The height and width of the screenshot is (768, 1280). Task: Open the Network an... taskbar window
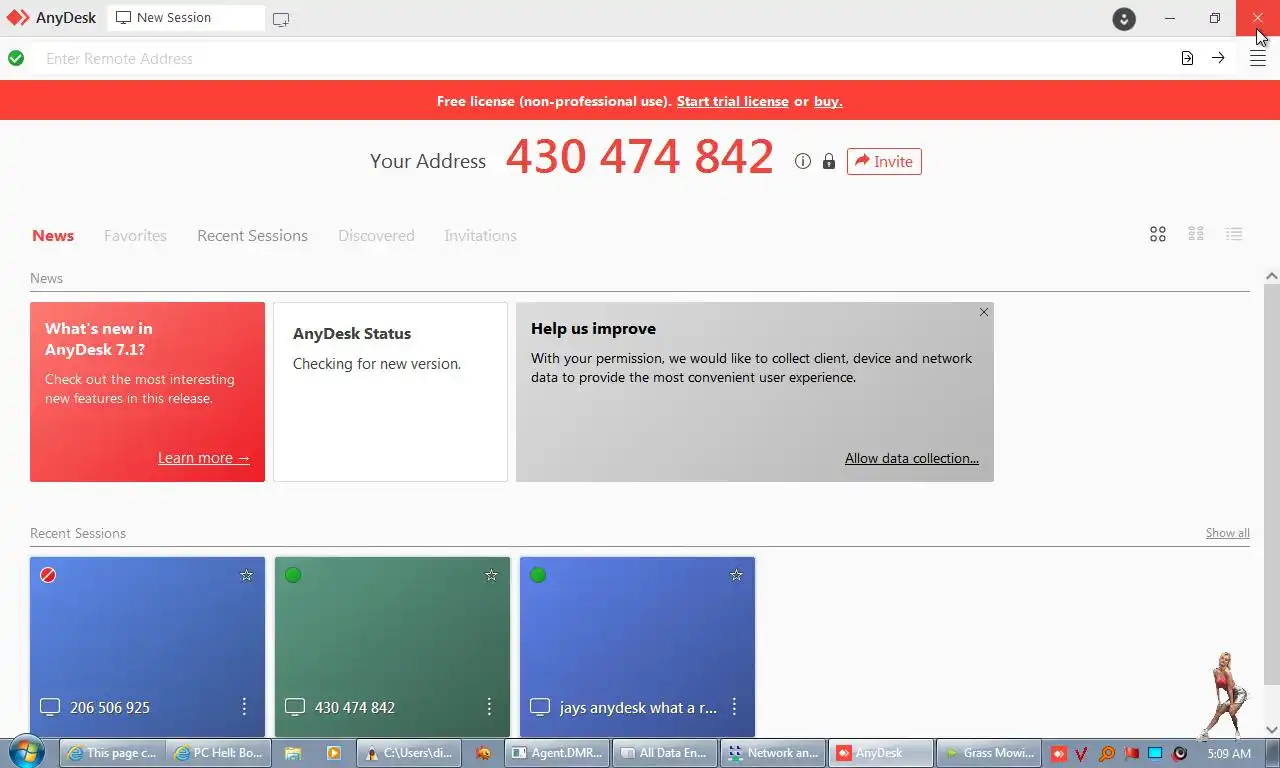[x=774, y=753]
